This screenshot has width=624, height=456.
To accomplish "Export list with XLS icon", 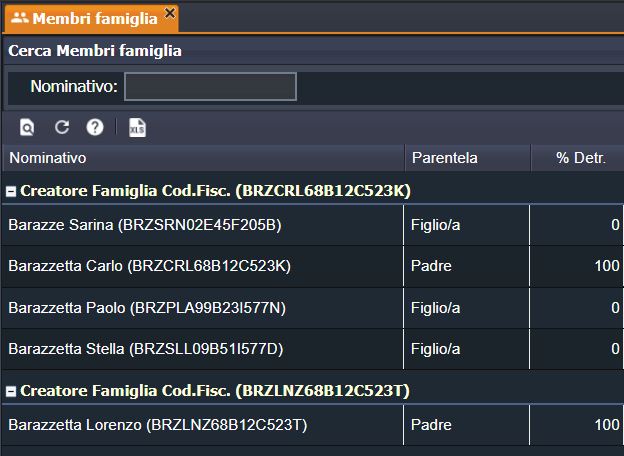I will pyautogui.click(x=137, y=128).
